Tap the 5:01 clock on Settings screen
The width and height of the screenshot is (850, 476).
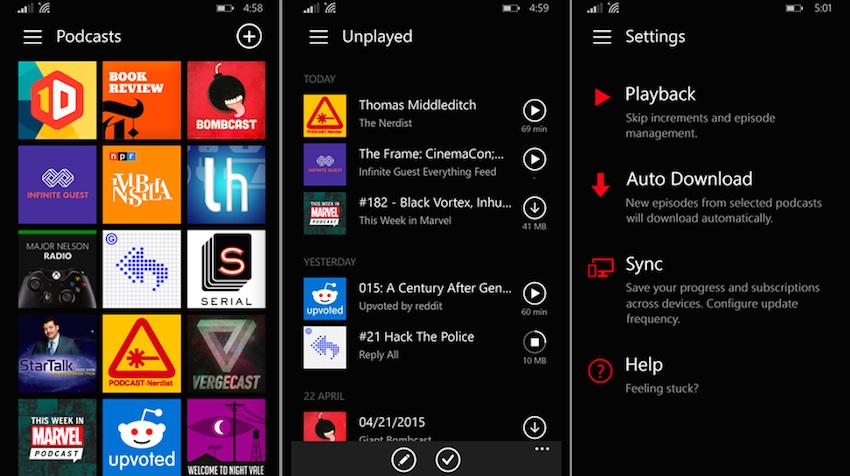(822, 8)
